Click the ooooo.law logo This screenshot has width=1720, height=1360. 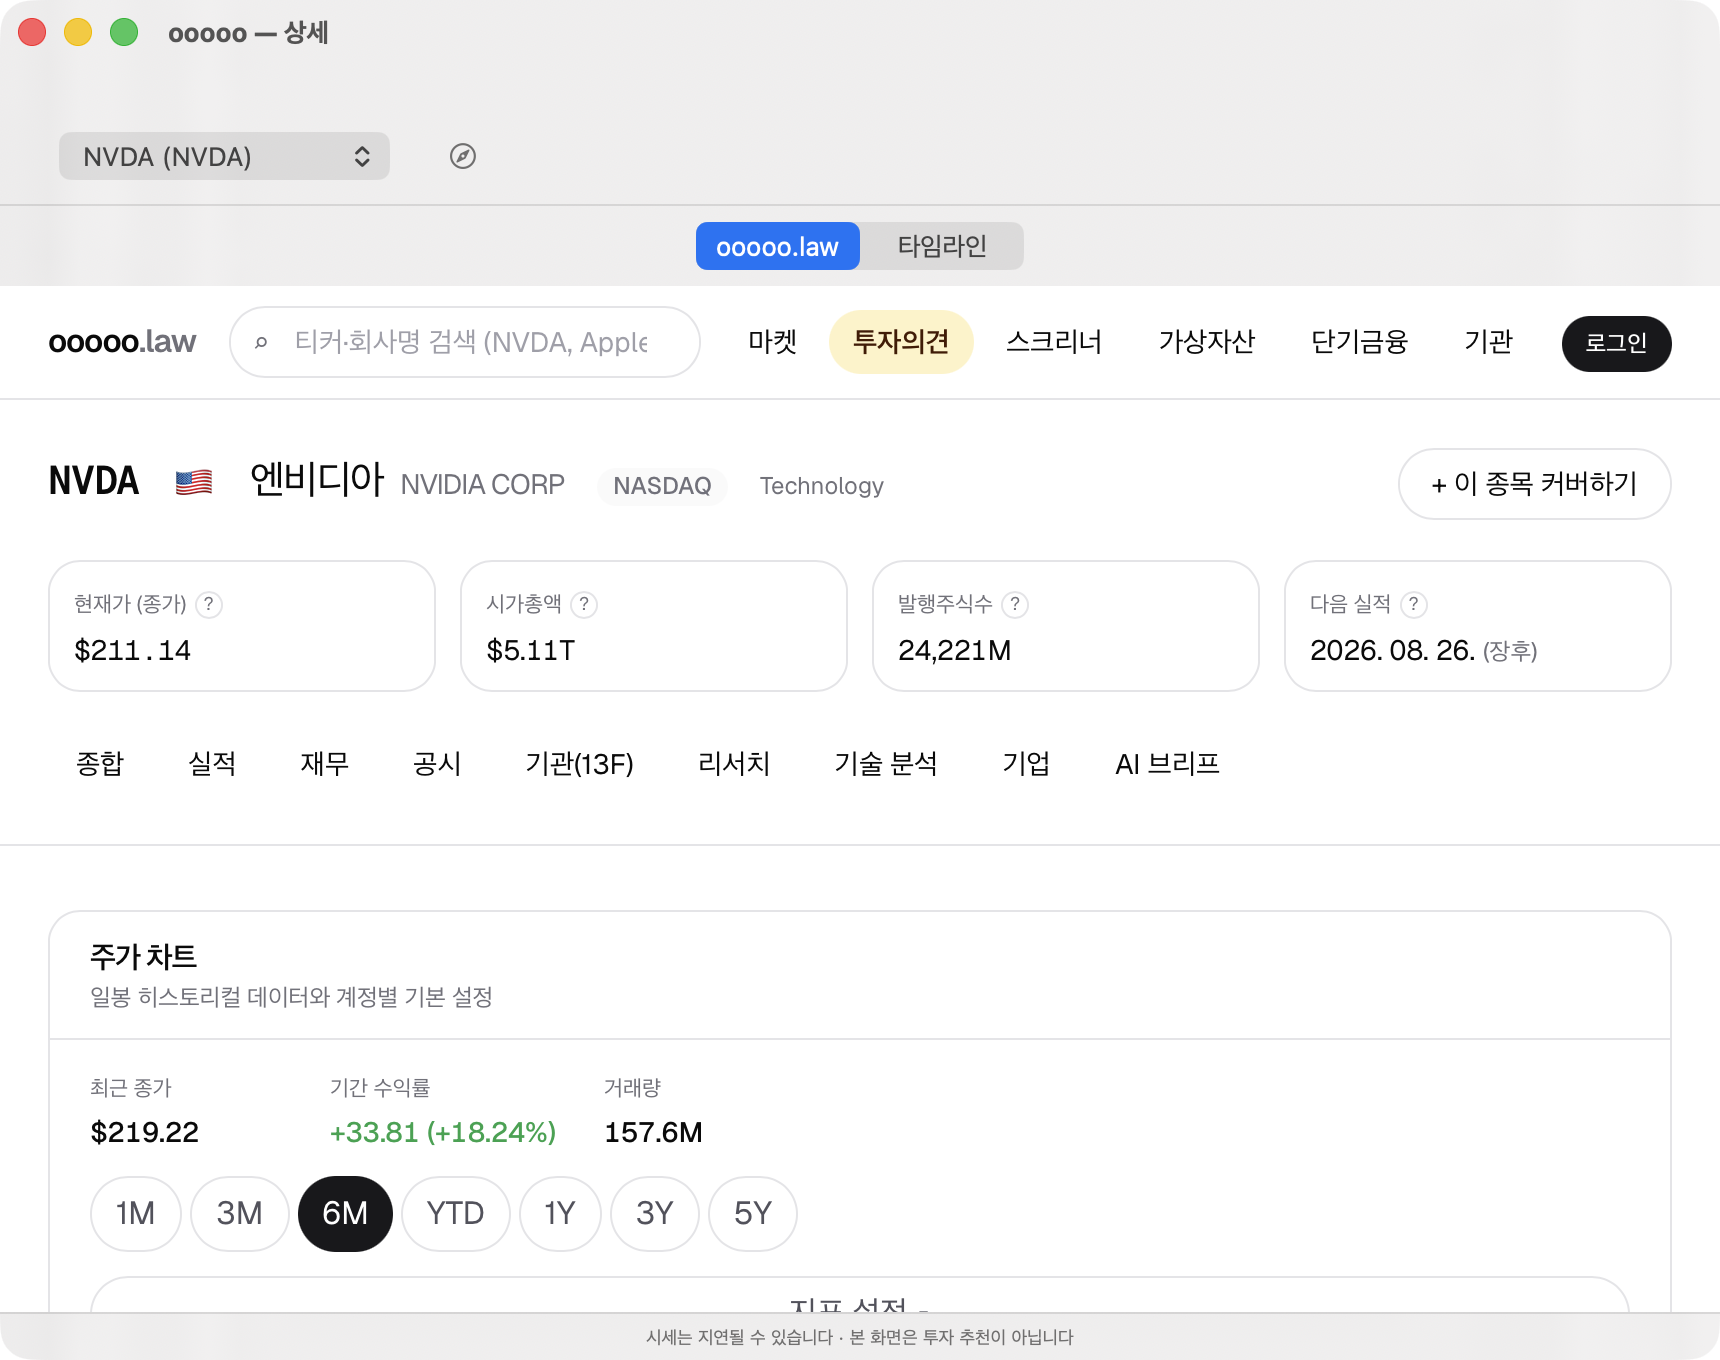click(x=122, y=342)
